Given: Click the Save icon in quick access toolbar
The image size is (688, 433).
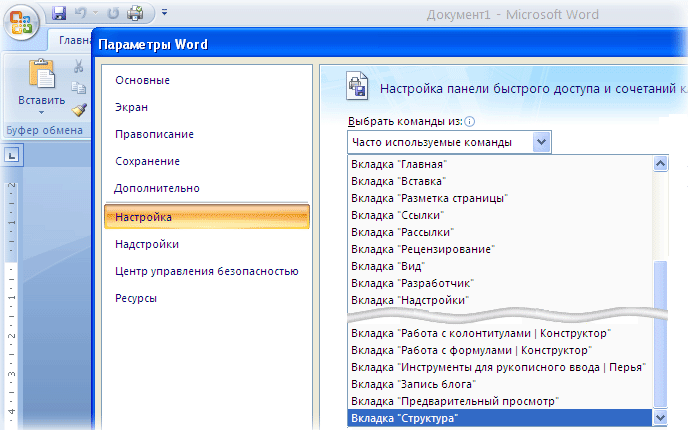Looking at the screenshot, I should [x=59, y=13].
